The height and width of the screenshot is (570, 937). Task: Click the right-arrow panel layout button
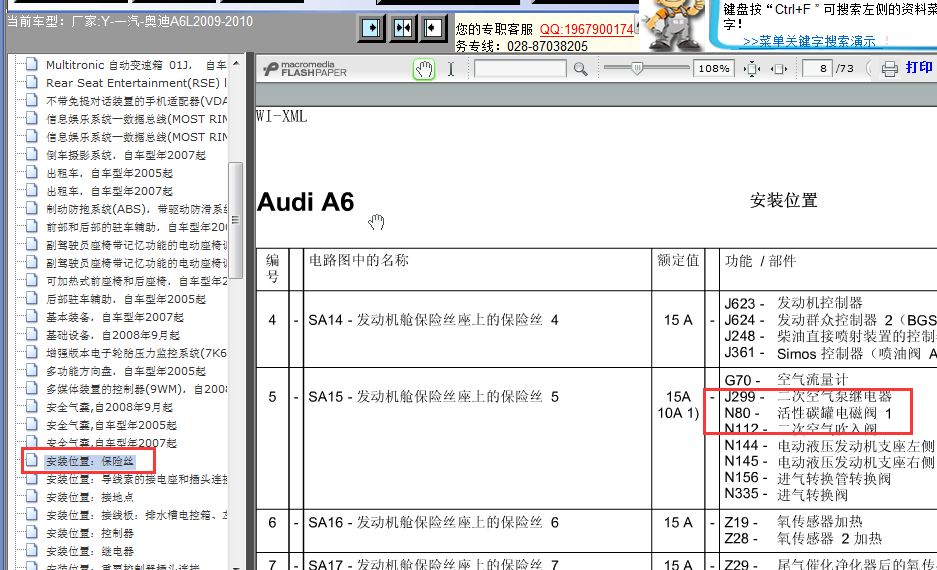(371, 29)
